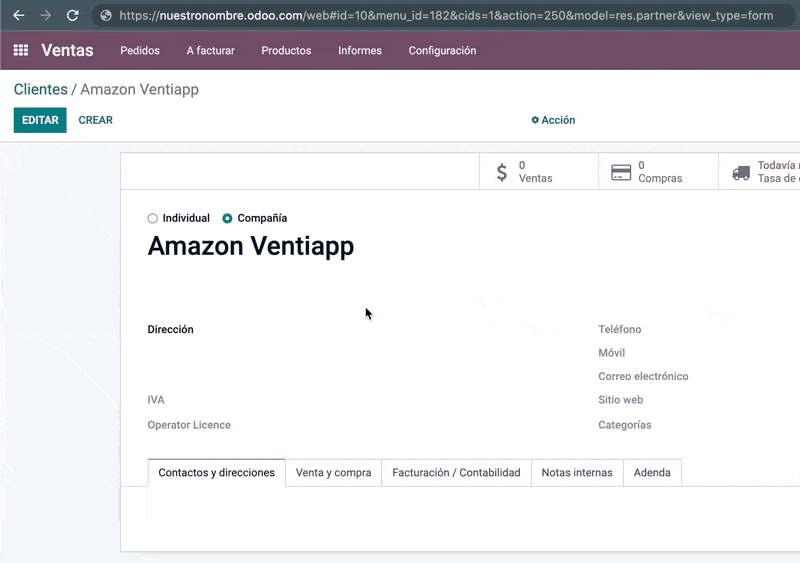Open the A facturar menu
Viewport: 800px width, 563px height.
click(210, 51)
